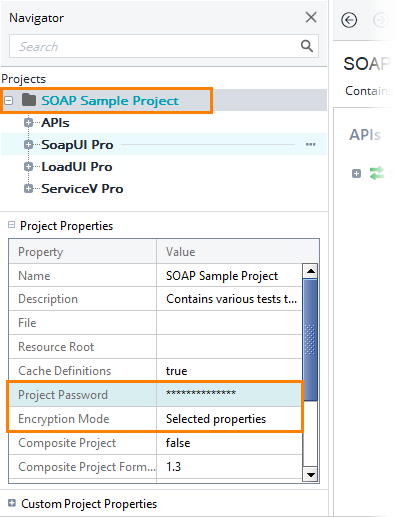The image size is (397, 517).
Task: Select the ServiceV Pro tree item
Action: 82,189
